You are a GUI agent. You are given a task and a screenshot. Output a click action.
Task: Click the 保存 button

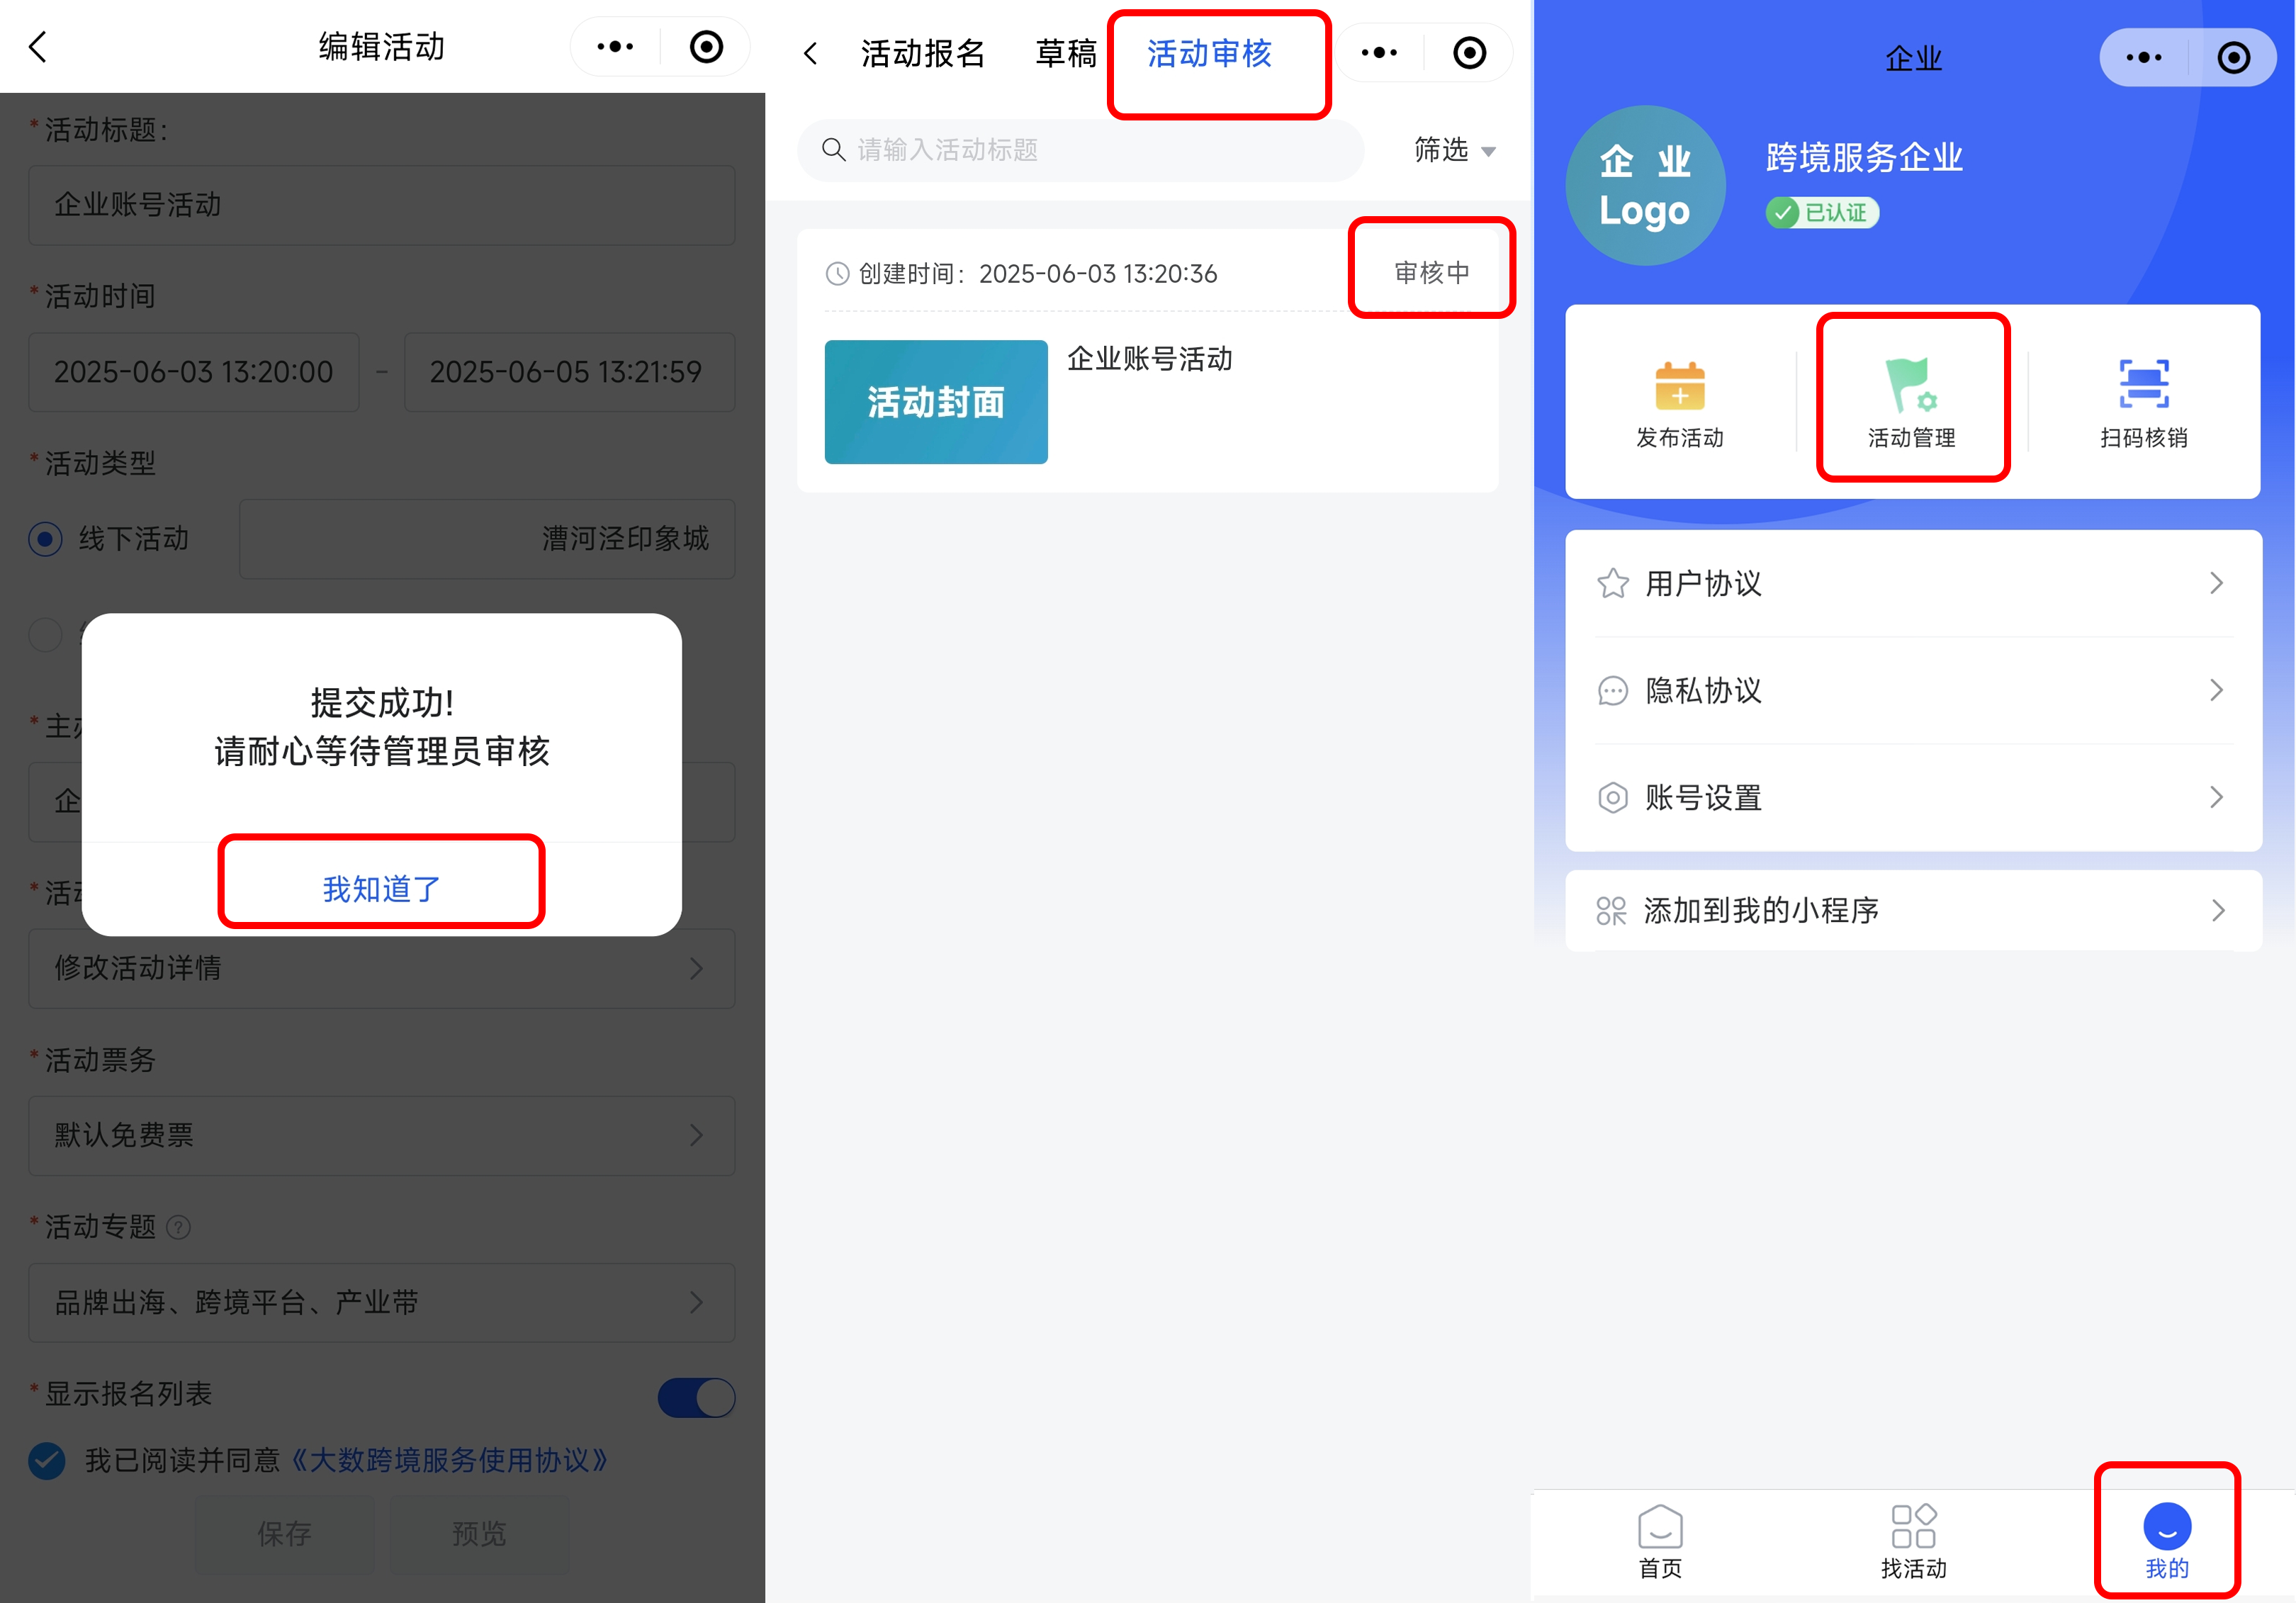(x=284, y=1534)
